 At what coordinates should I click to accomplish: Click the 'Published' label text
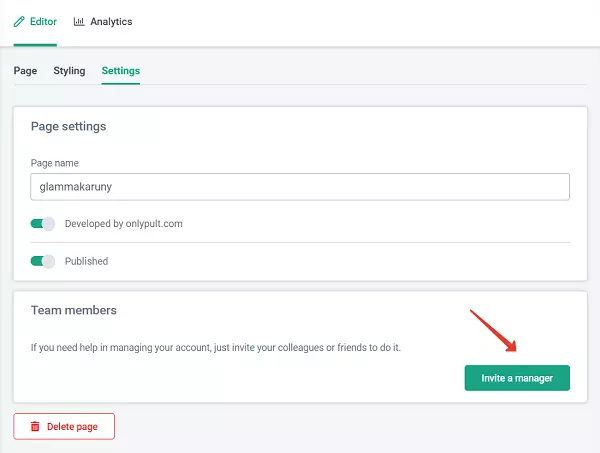click(86, 261)
